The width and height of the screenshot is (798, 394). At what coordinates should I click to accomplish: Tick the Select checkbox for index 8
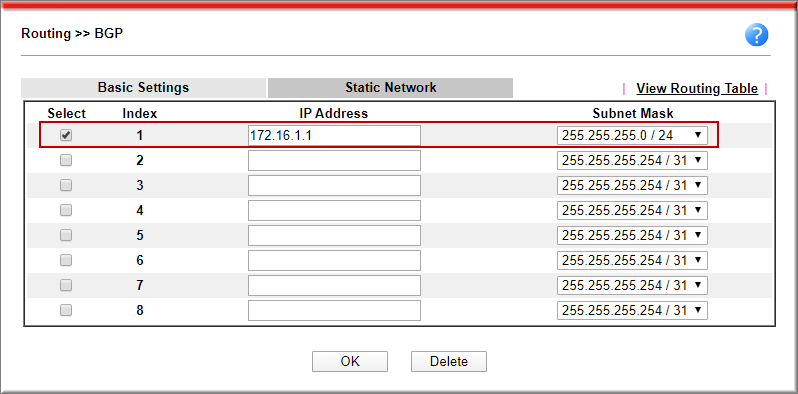66,310
